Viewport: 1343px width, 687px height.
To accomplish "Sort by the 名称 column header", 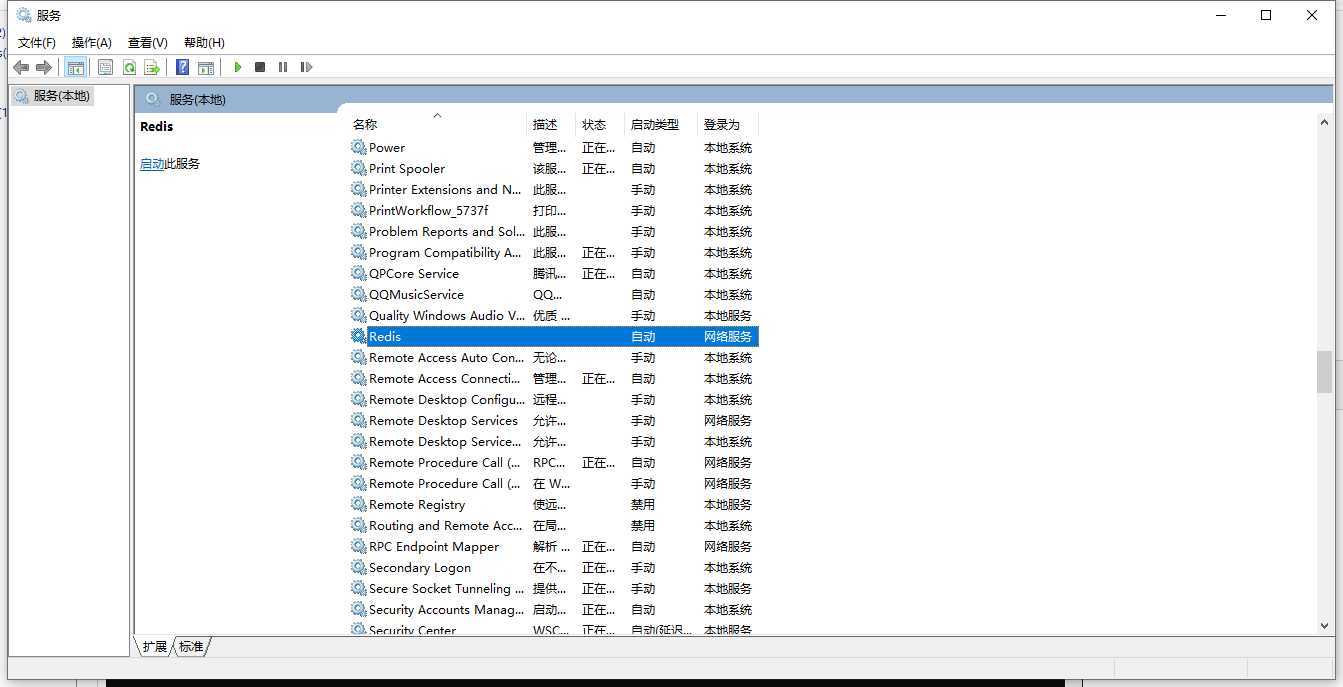I will [436, 124].
